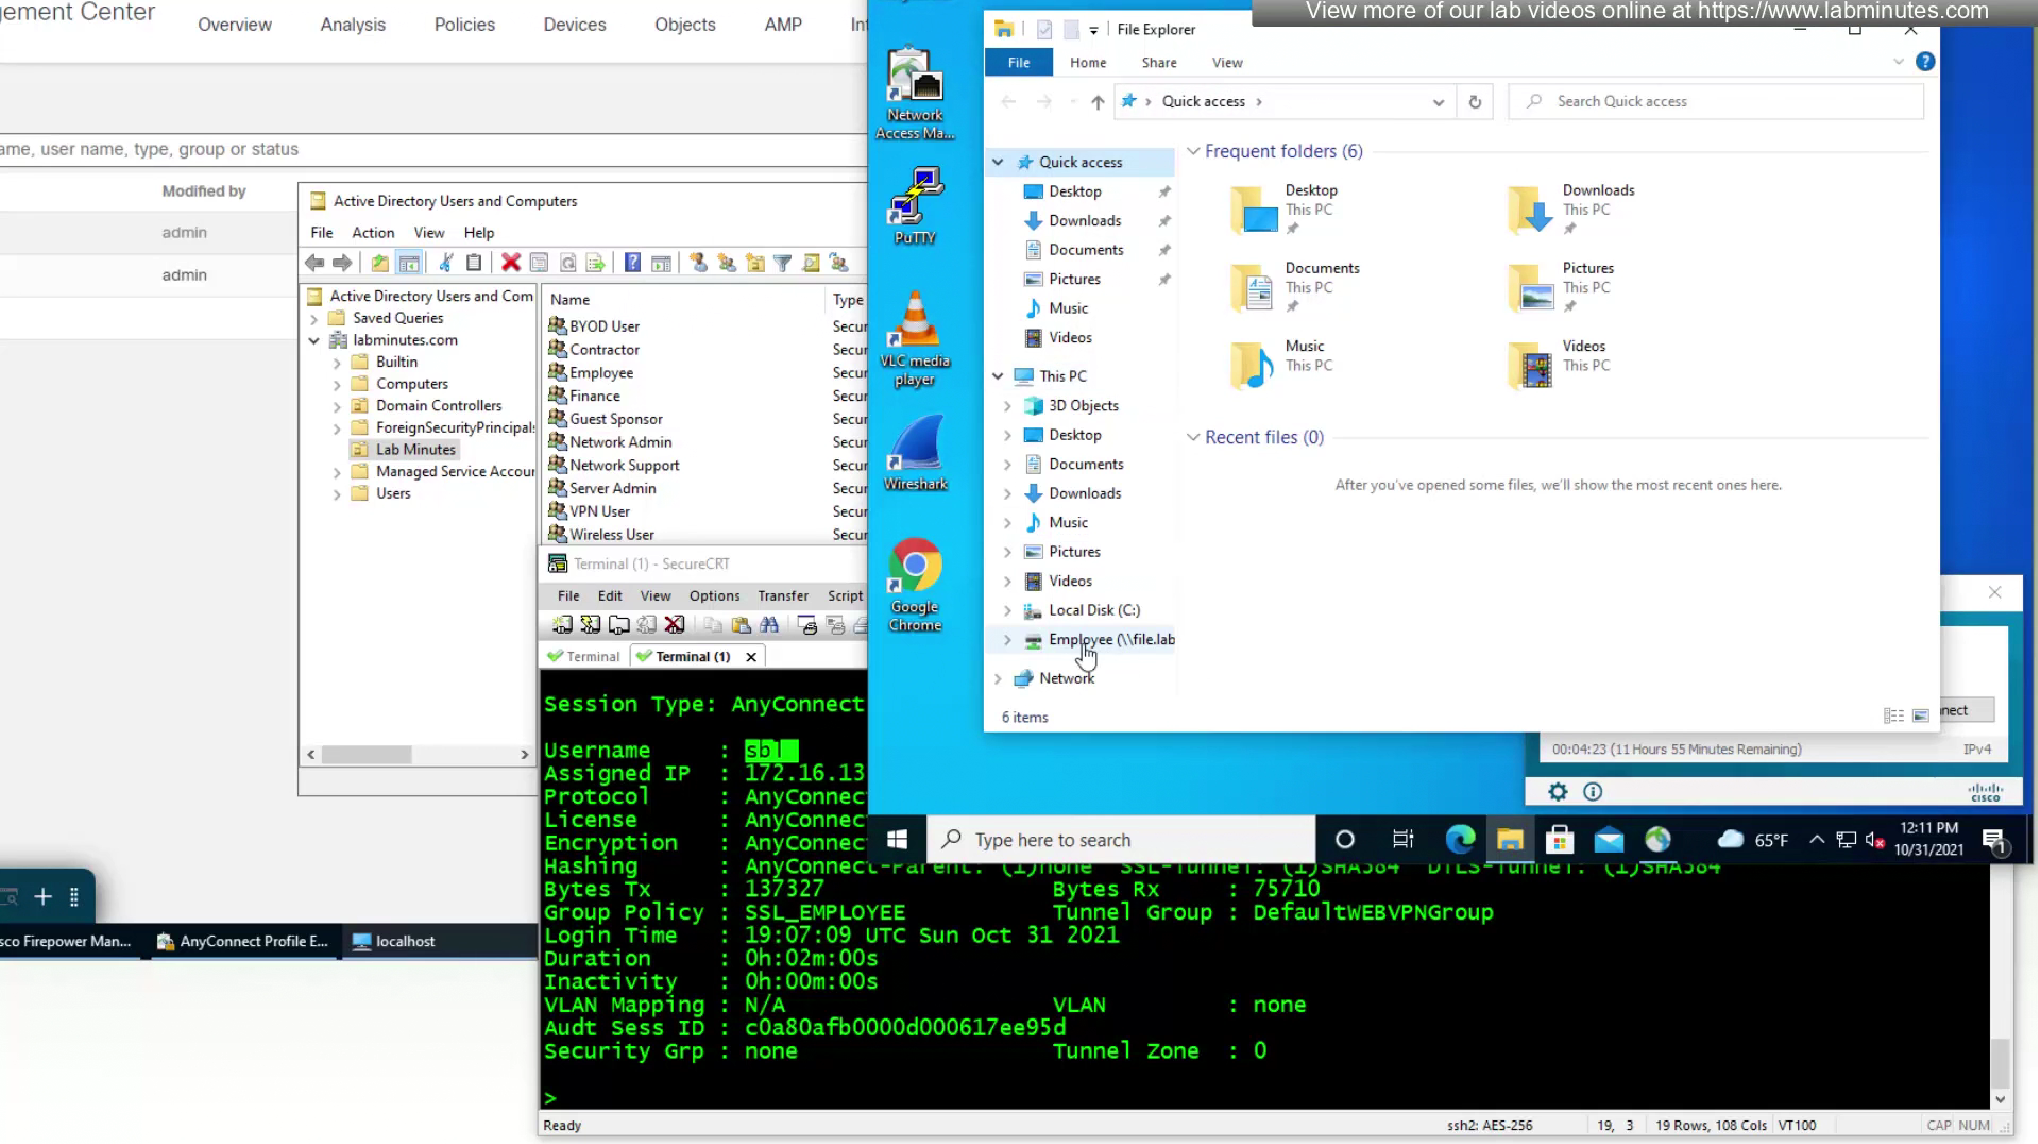Select the Employee mapped network drive

coord(1111,640)
